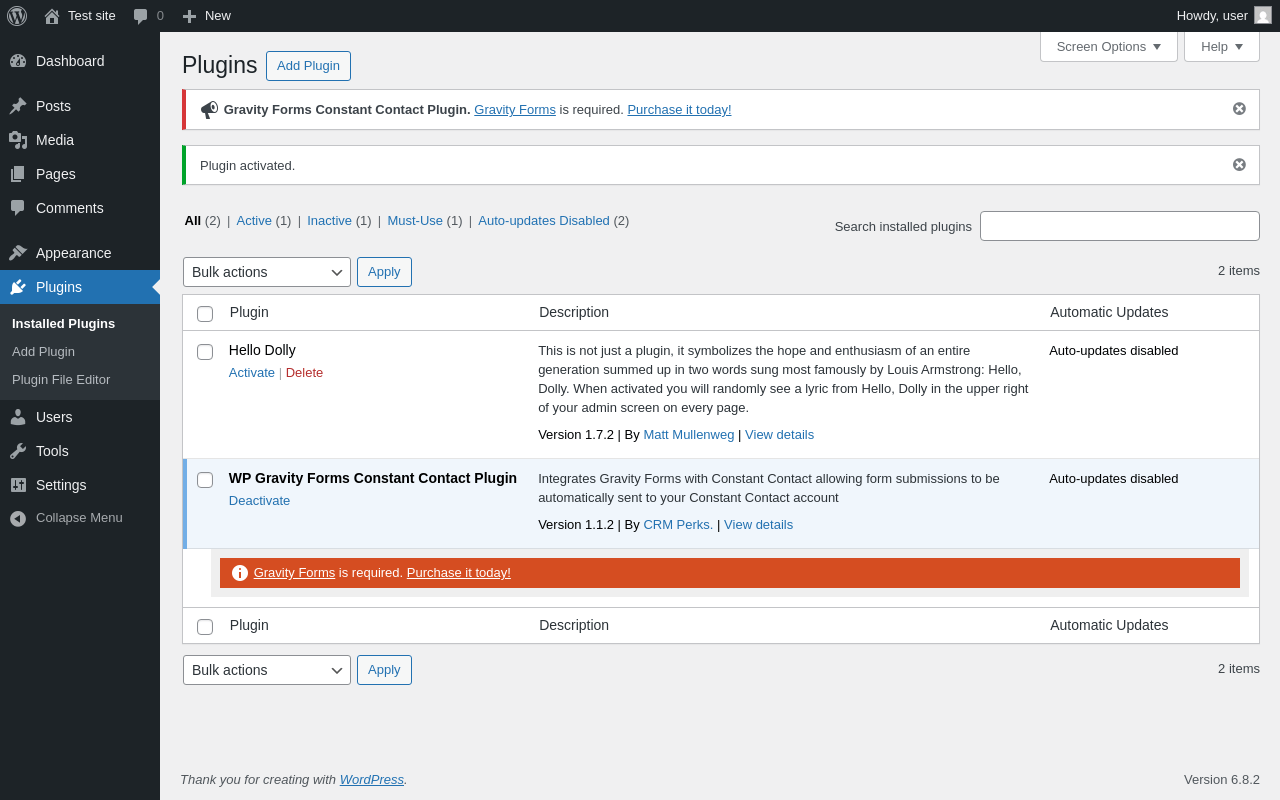Focus the Search installed plugins field
The image size is (1280, 800).
[x=1120, y=226]
